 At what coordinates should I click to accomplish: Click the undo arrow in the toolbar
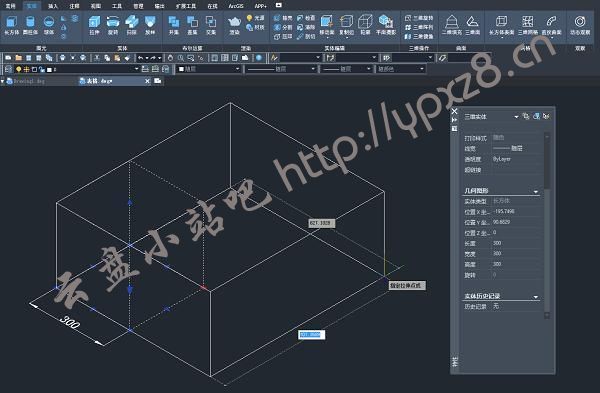[140, 58]
